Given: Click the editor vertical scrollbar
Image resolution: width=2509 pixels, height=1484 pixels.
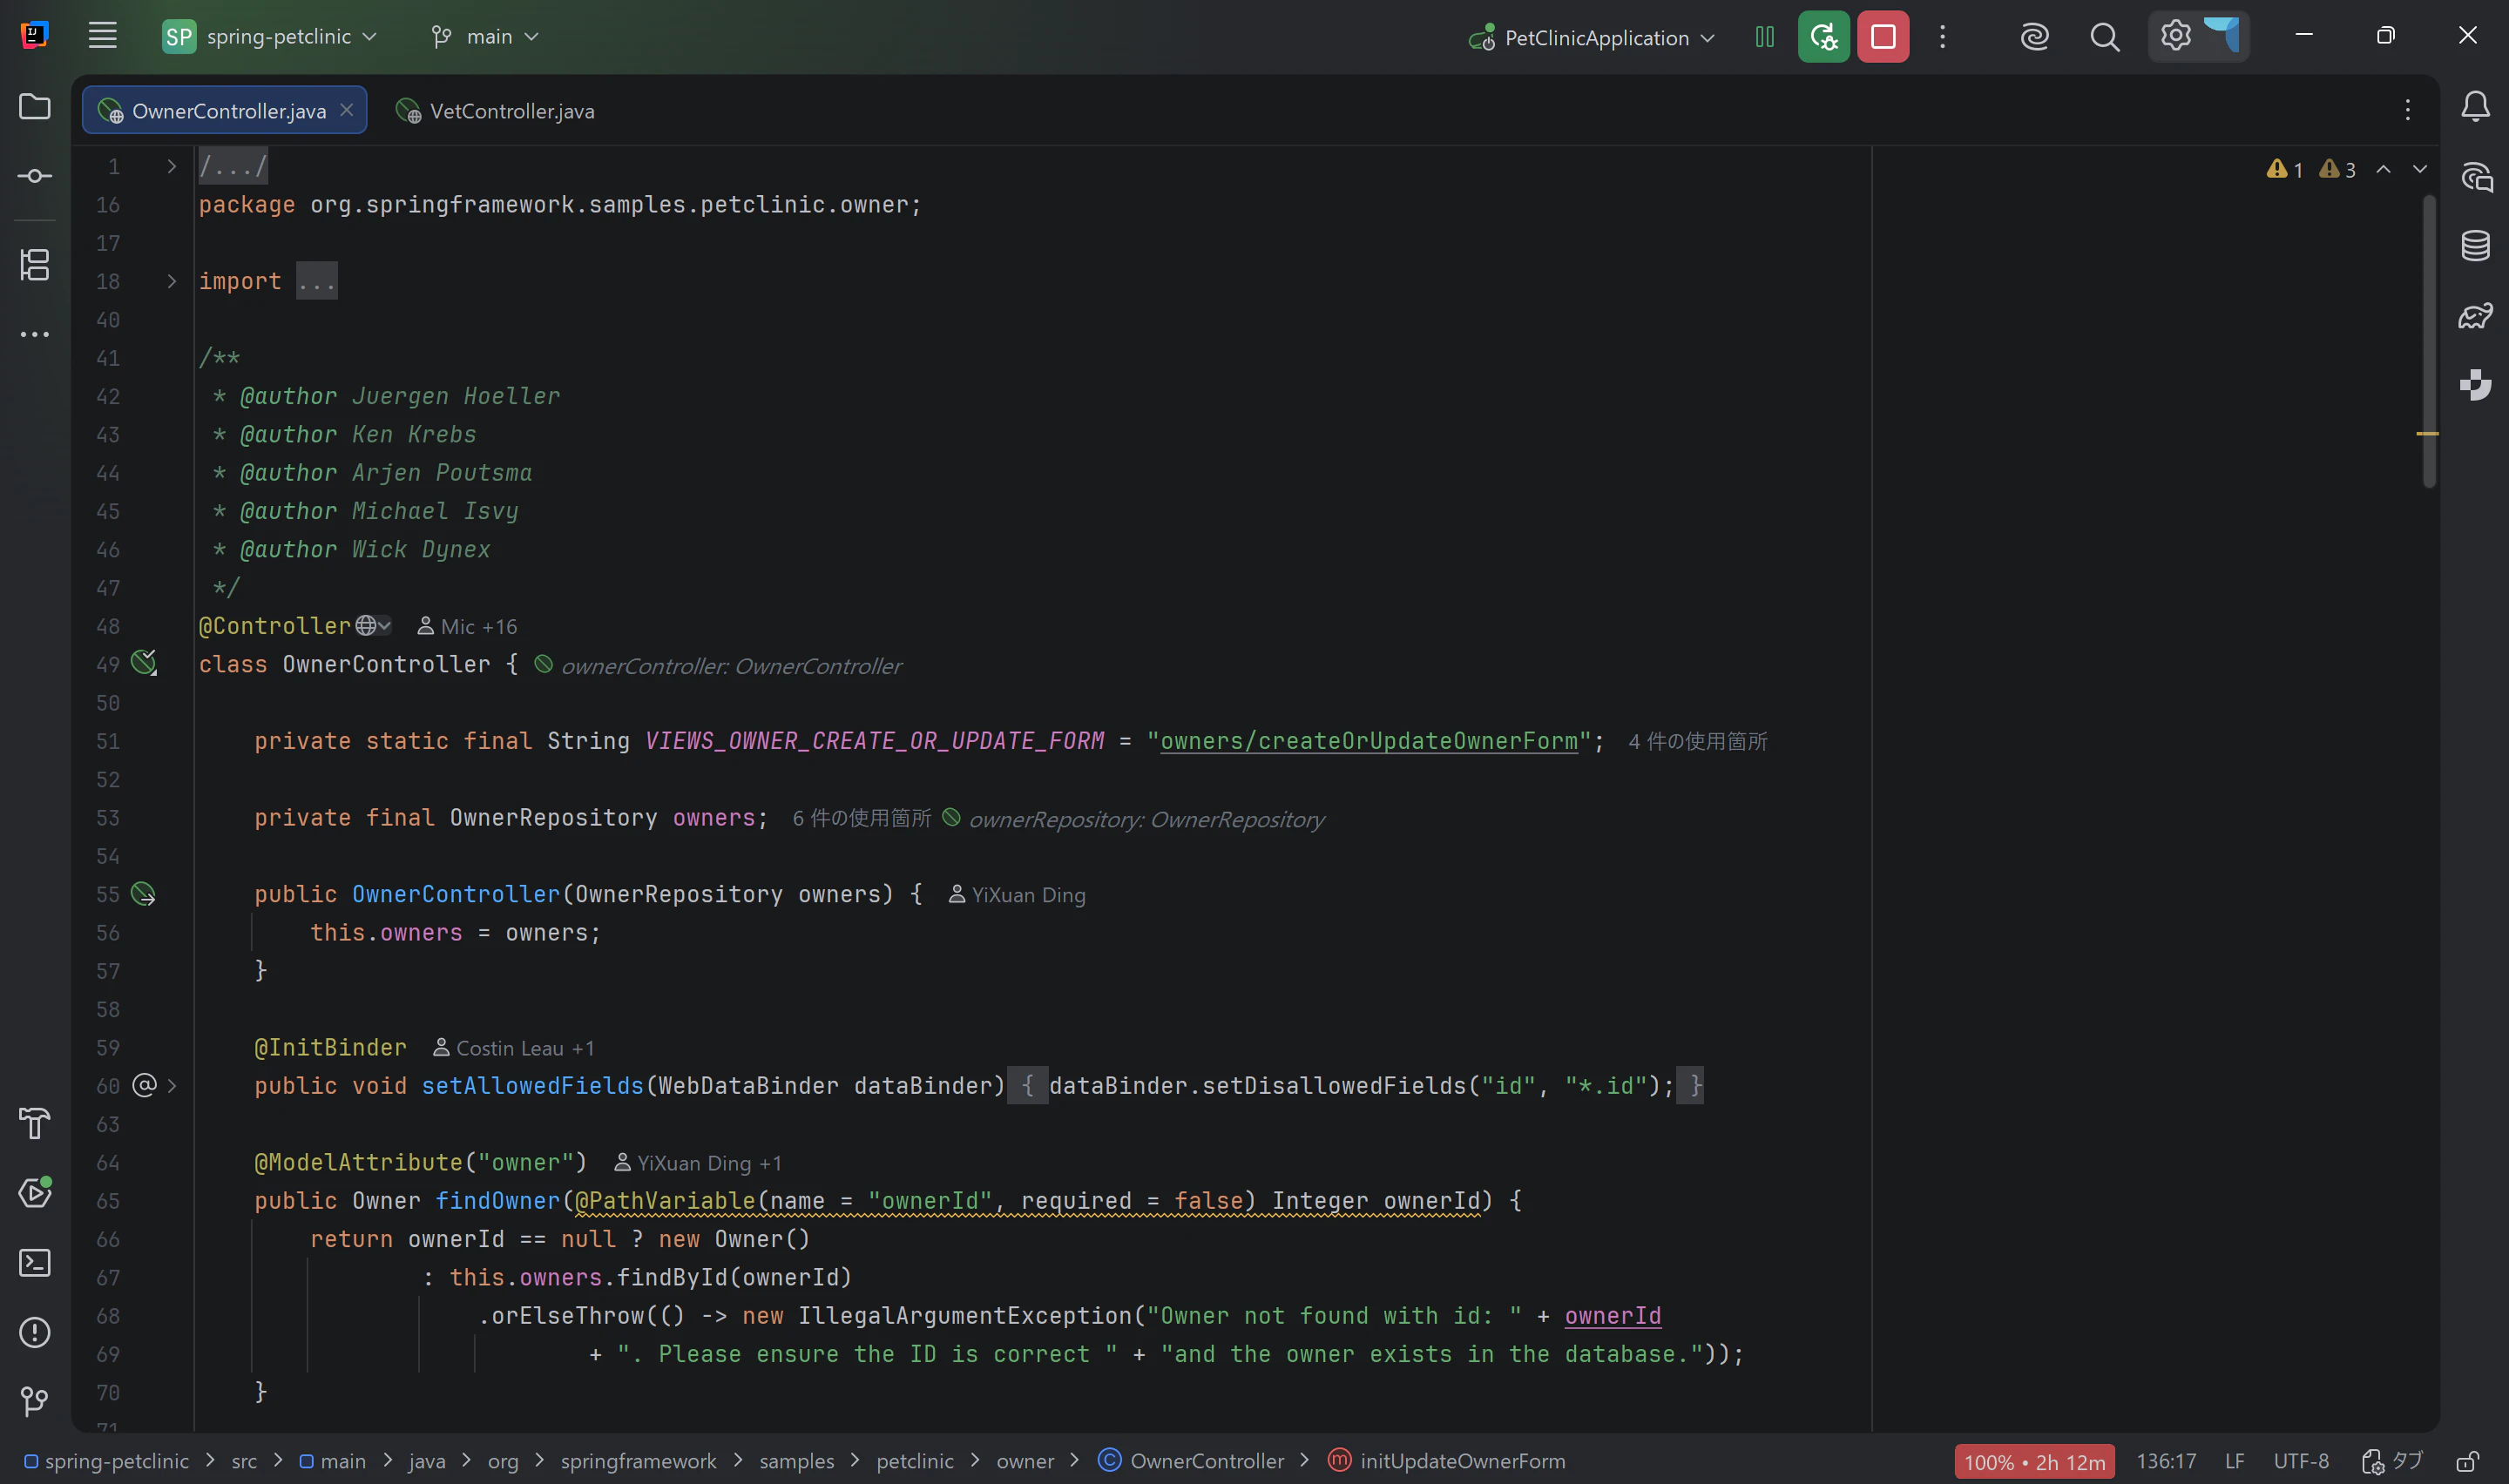Looking at the screenshot, I should pyautogui.click(x=2429, y=341).
